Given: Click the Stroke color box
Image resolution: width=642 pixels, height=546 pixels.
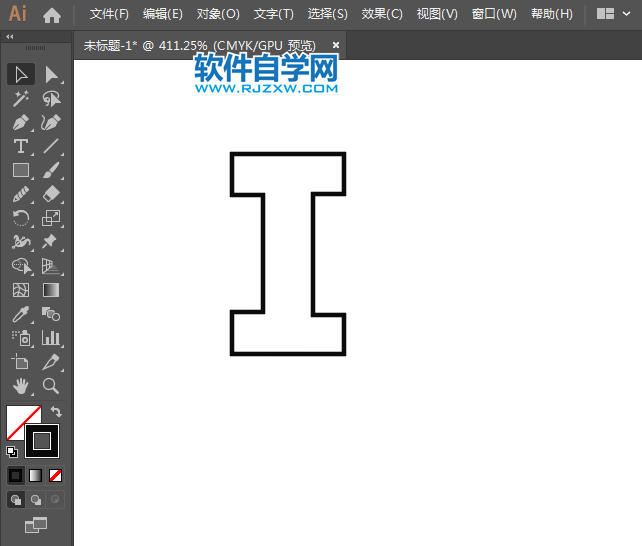Looking at the screenshot, I should [x=42, y=441].
